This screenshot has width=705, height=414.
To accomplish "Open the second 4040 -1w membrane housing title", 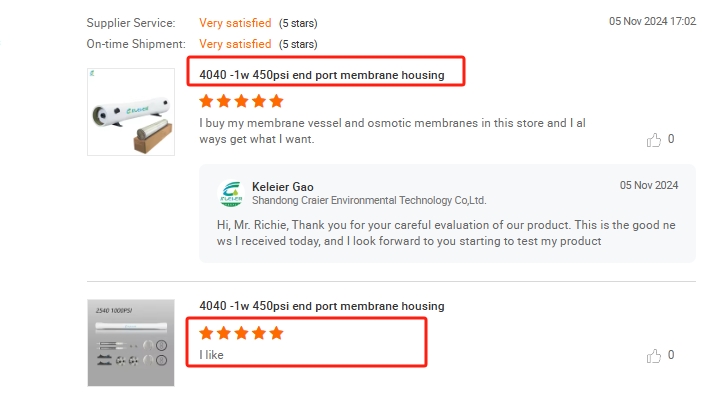I will (x=322, y=306).
